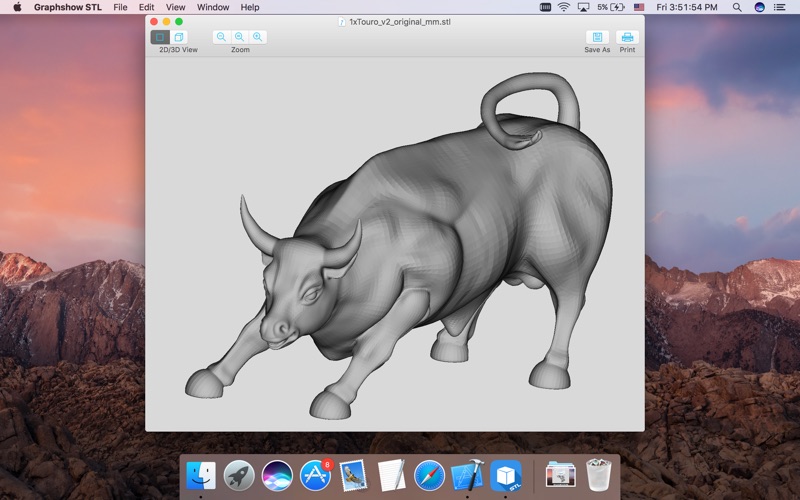The height and width of the screenshot is (500, 800).
Task: Open the Wi-Fi status menu
Action: (563, 7)
